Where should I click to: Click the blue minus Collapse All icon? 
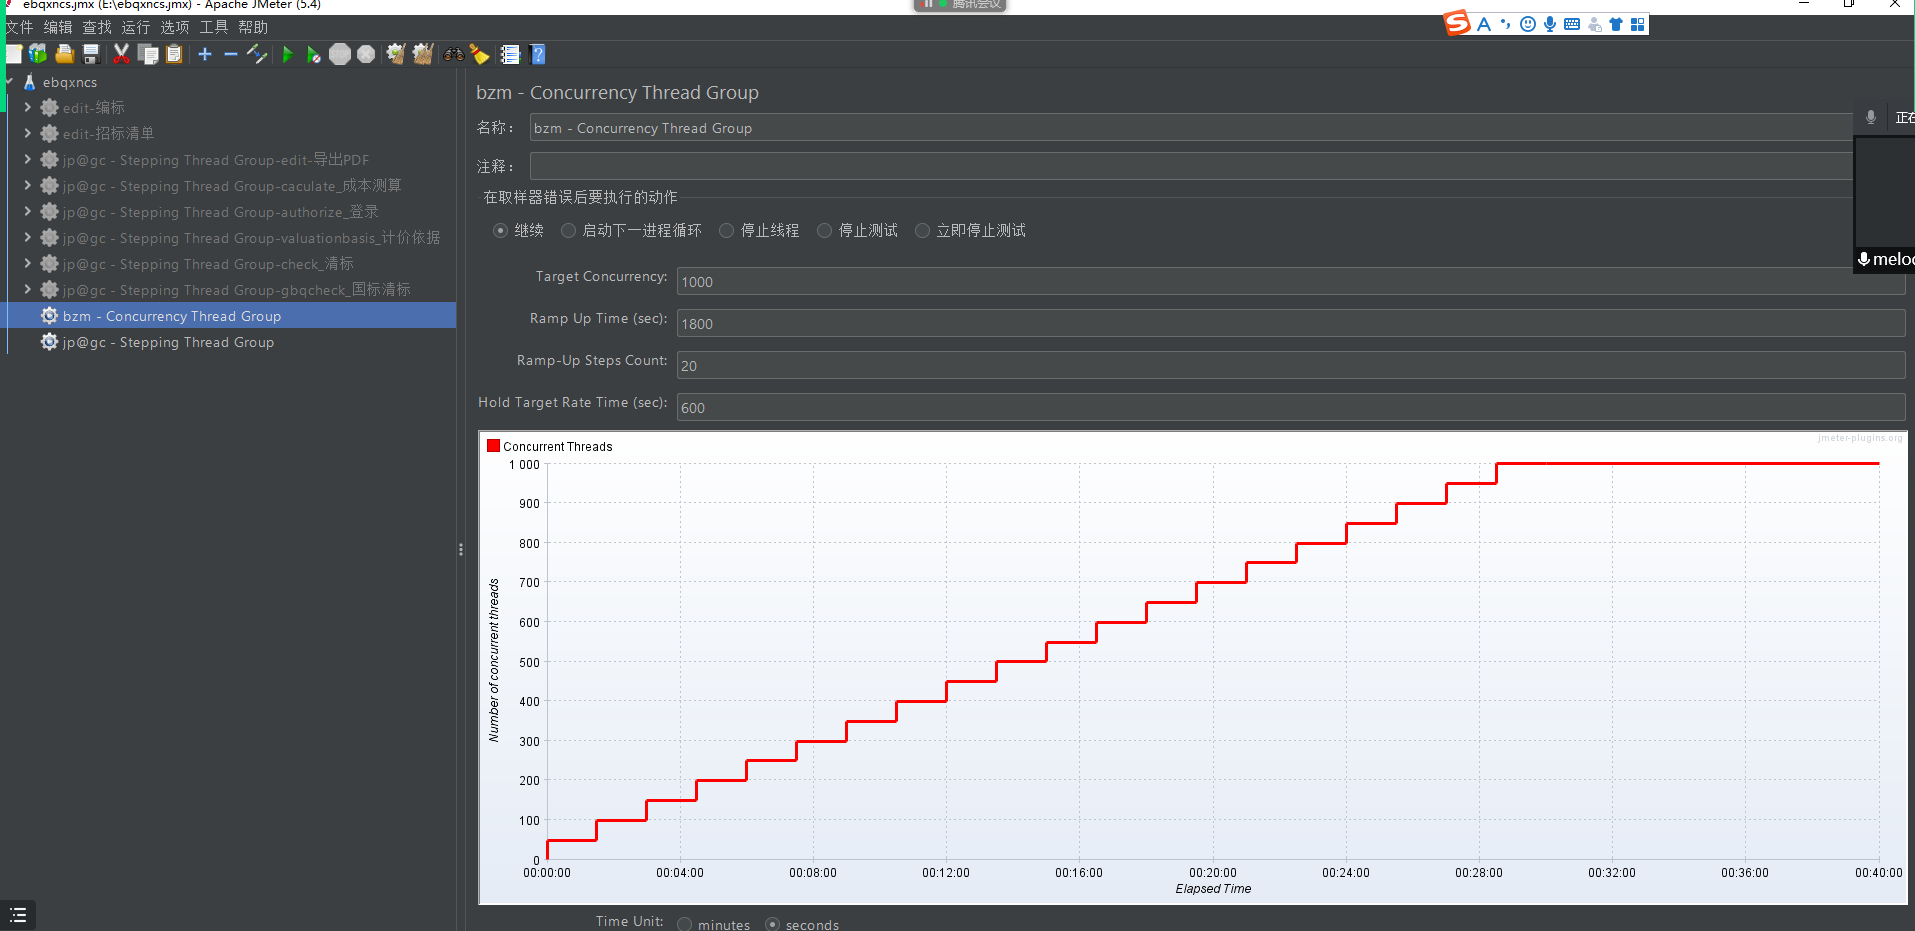coord(231,54)
